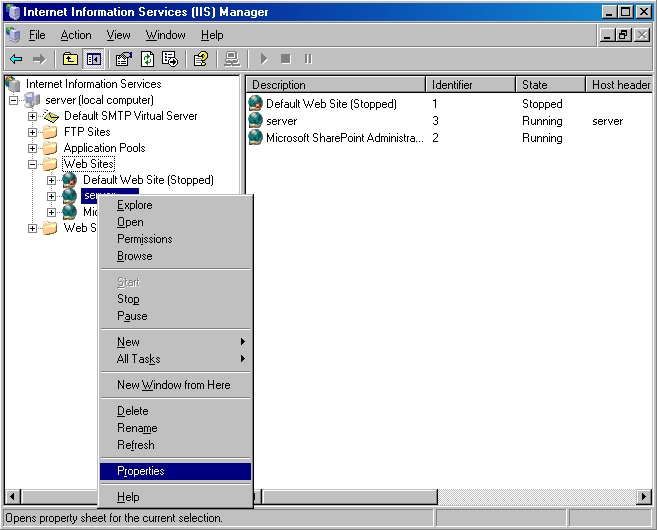Viewport: 657px width, 530px height.
Task: Expand the selected server site tree node
Action: [51, 196]
